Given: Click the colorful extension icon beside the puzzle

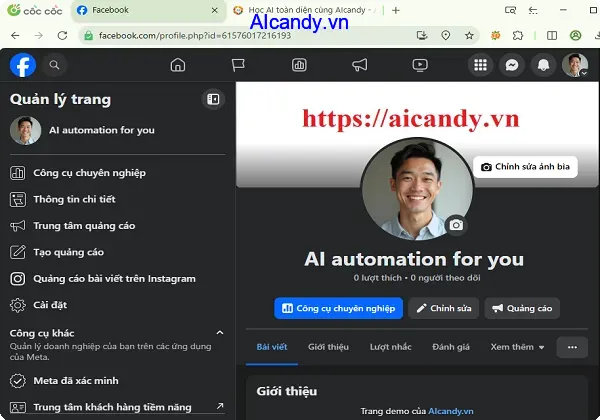Looking at the screenshot, I should click(x=496, y=36).
